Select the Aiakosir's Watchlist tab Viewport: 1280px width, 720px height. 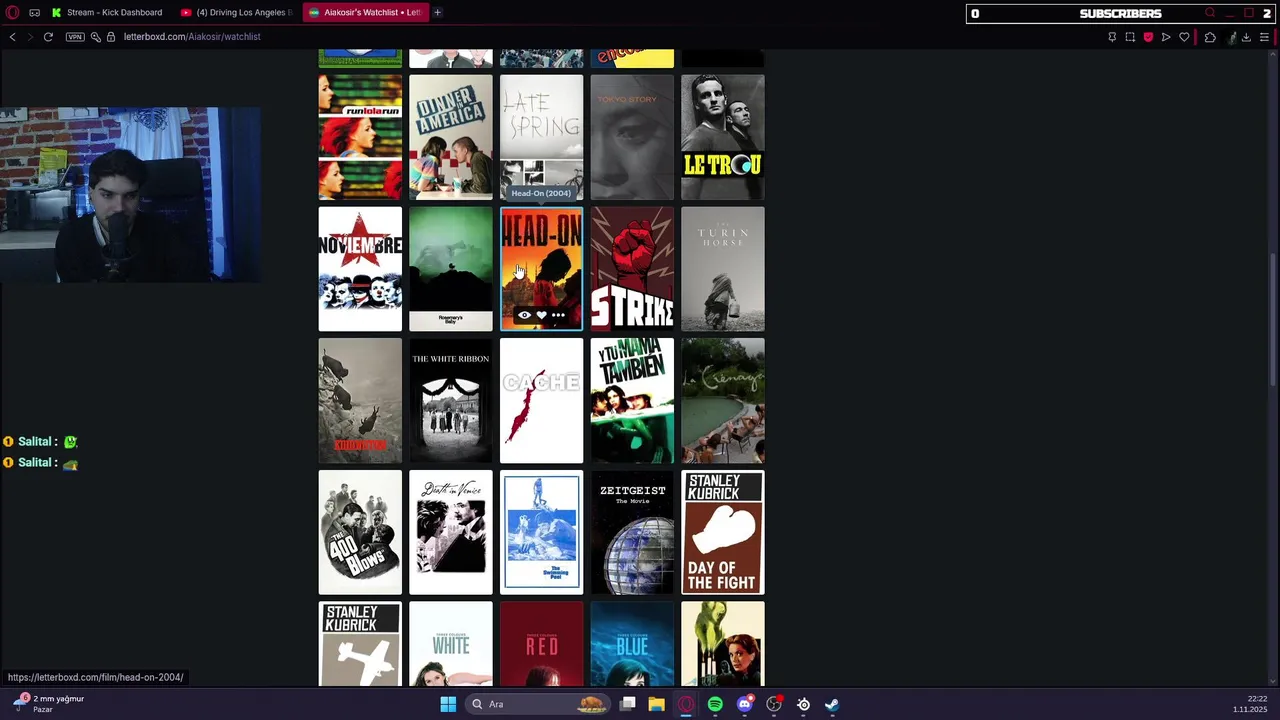(x=365, y=12)
